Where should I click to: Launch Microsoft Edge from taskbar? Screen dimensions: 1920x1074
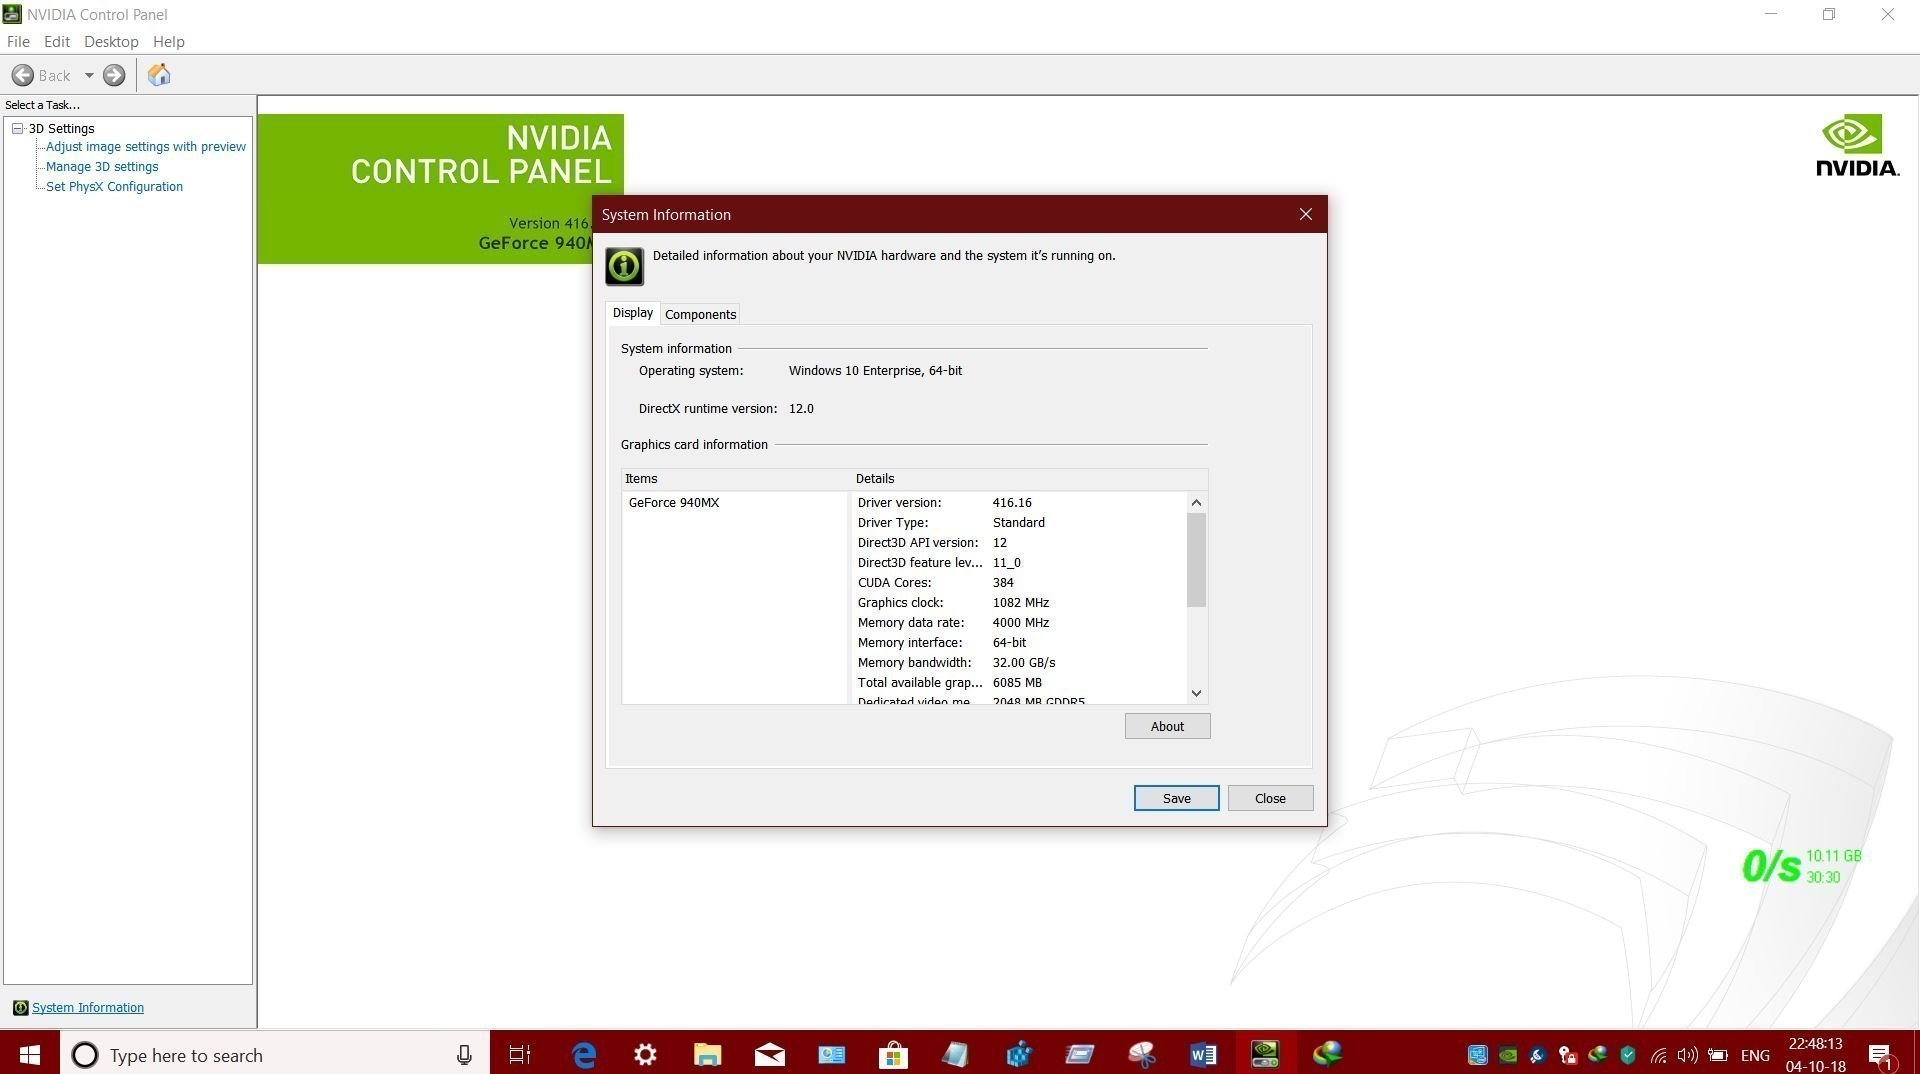[x=584, y=1055]
